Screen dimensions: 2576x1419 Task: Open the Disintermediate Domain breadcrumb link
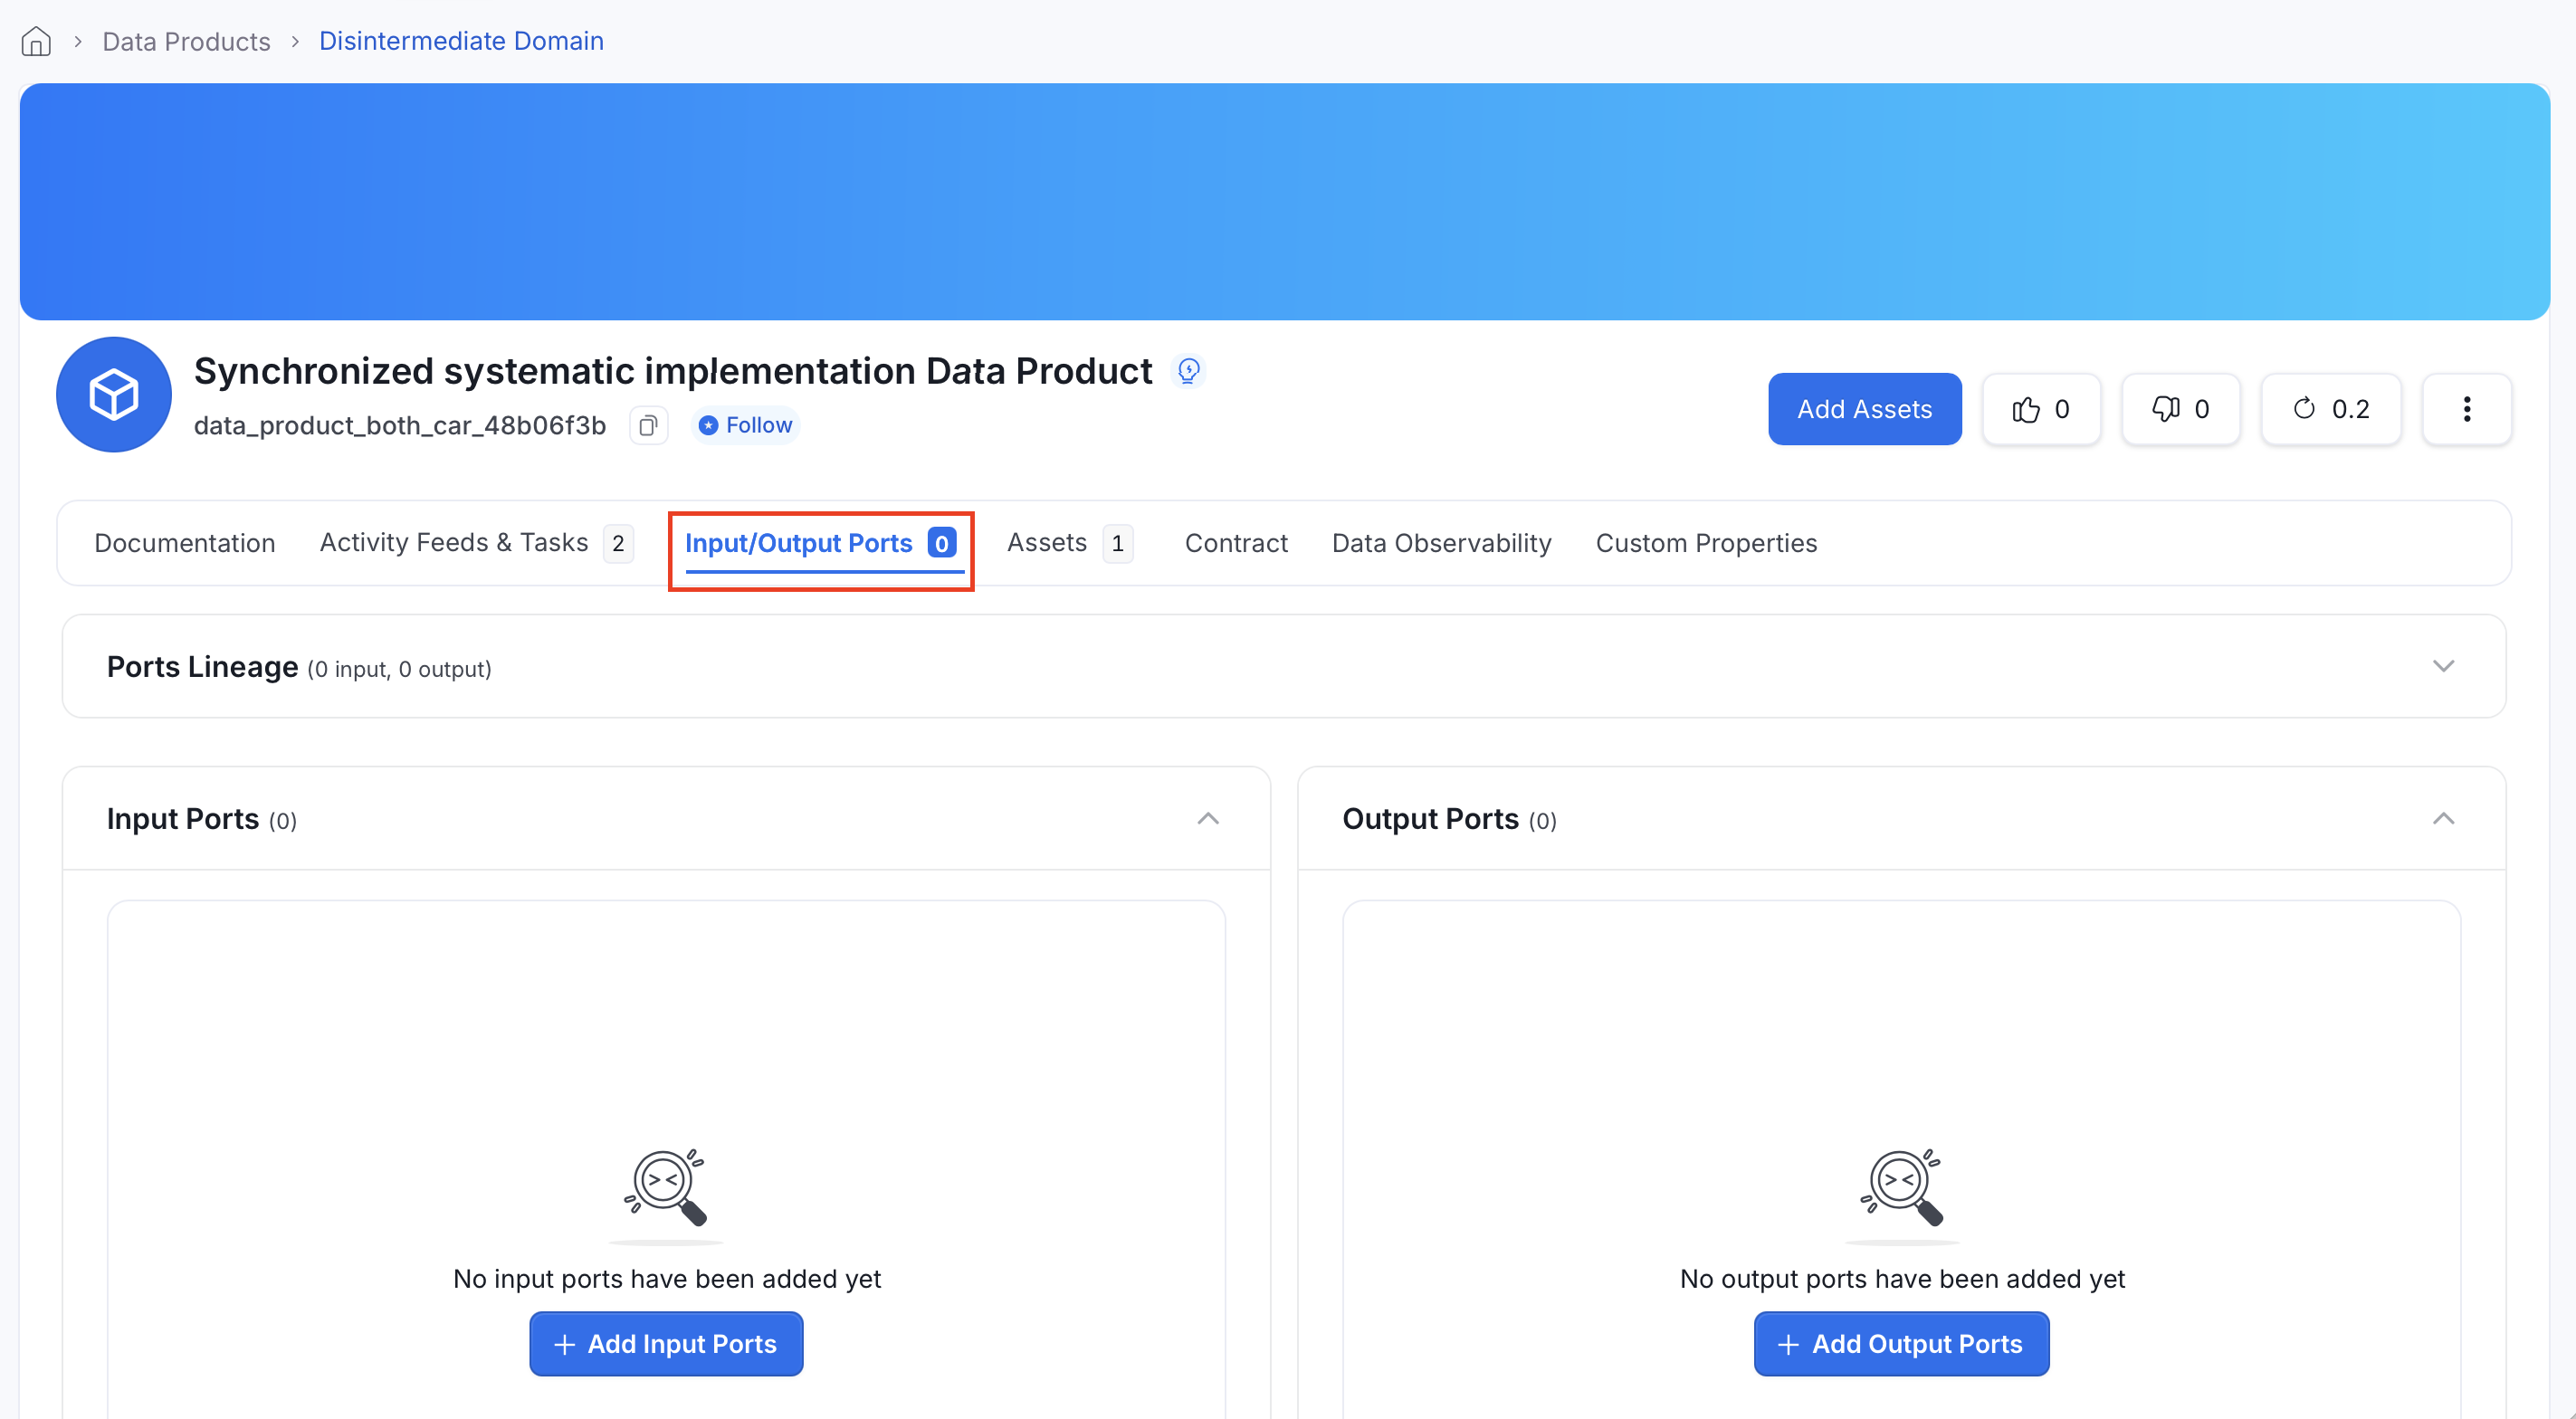pyautogui.click(x=461, y=41)
